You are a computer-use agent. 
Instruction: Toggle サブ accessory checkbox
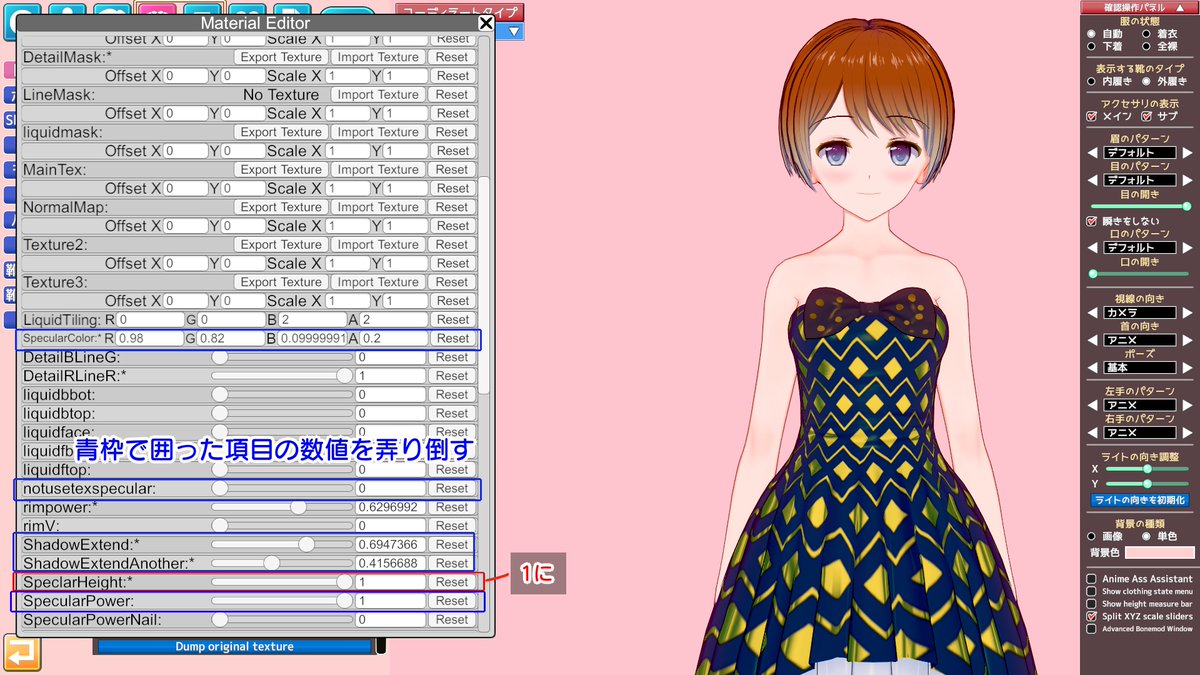click(x=1146, y=116)
